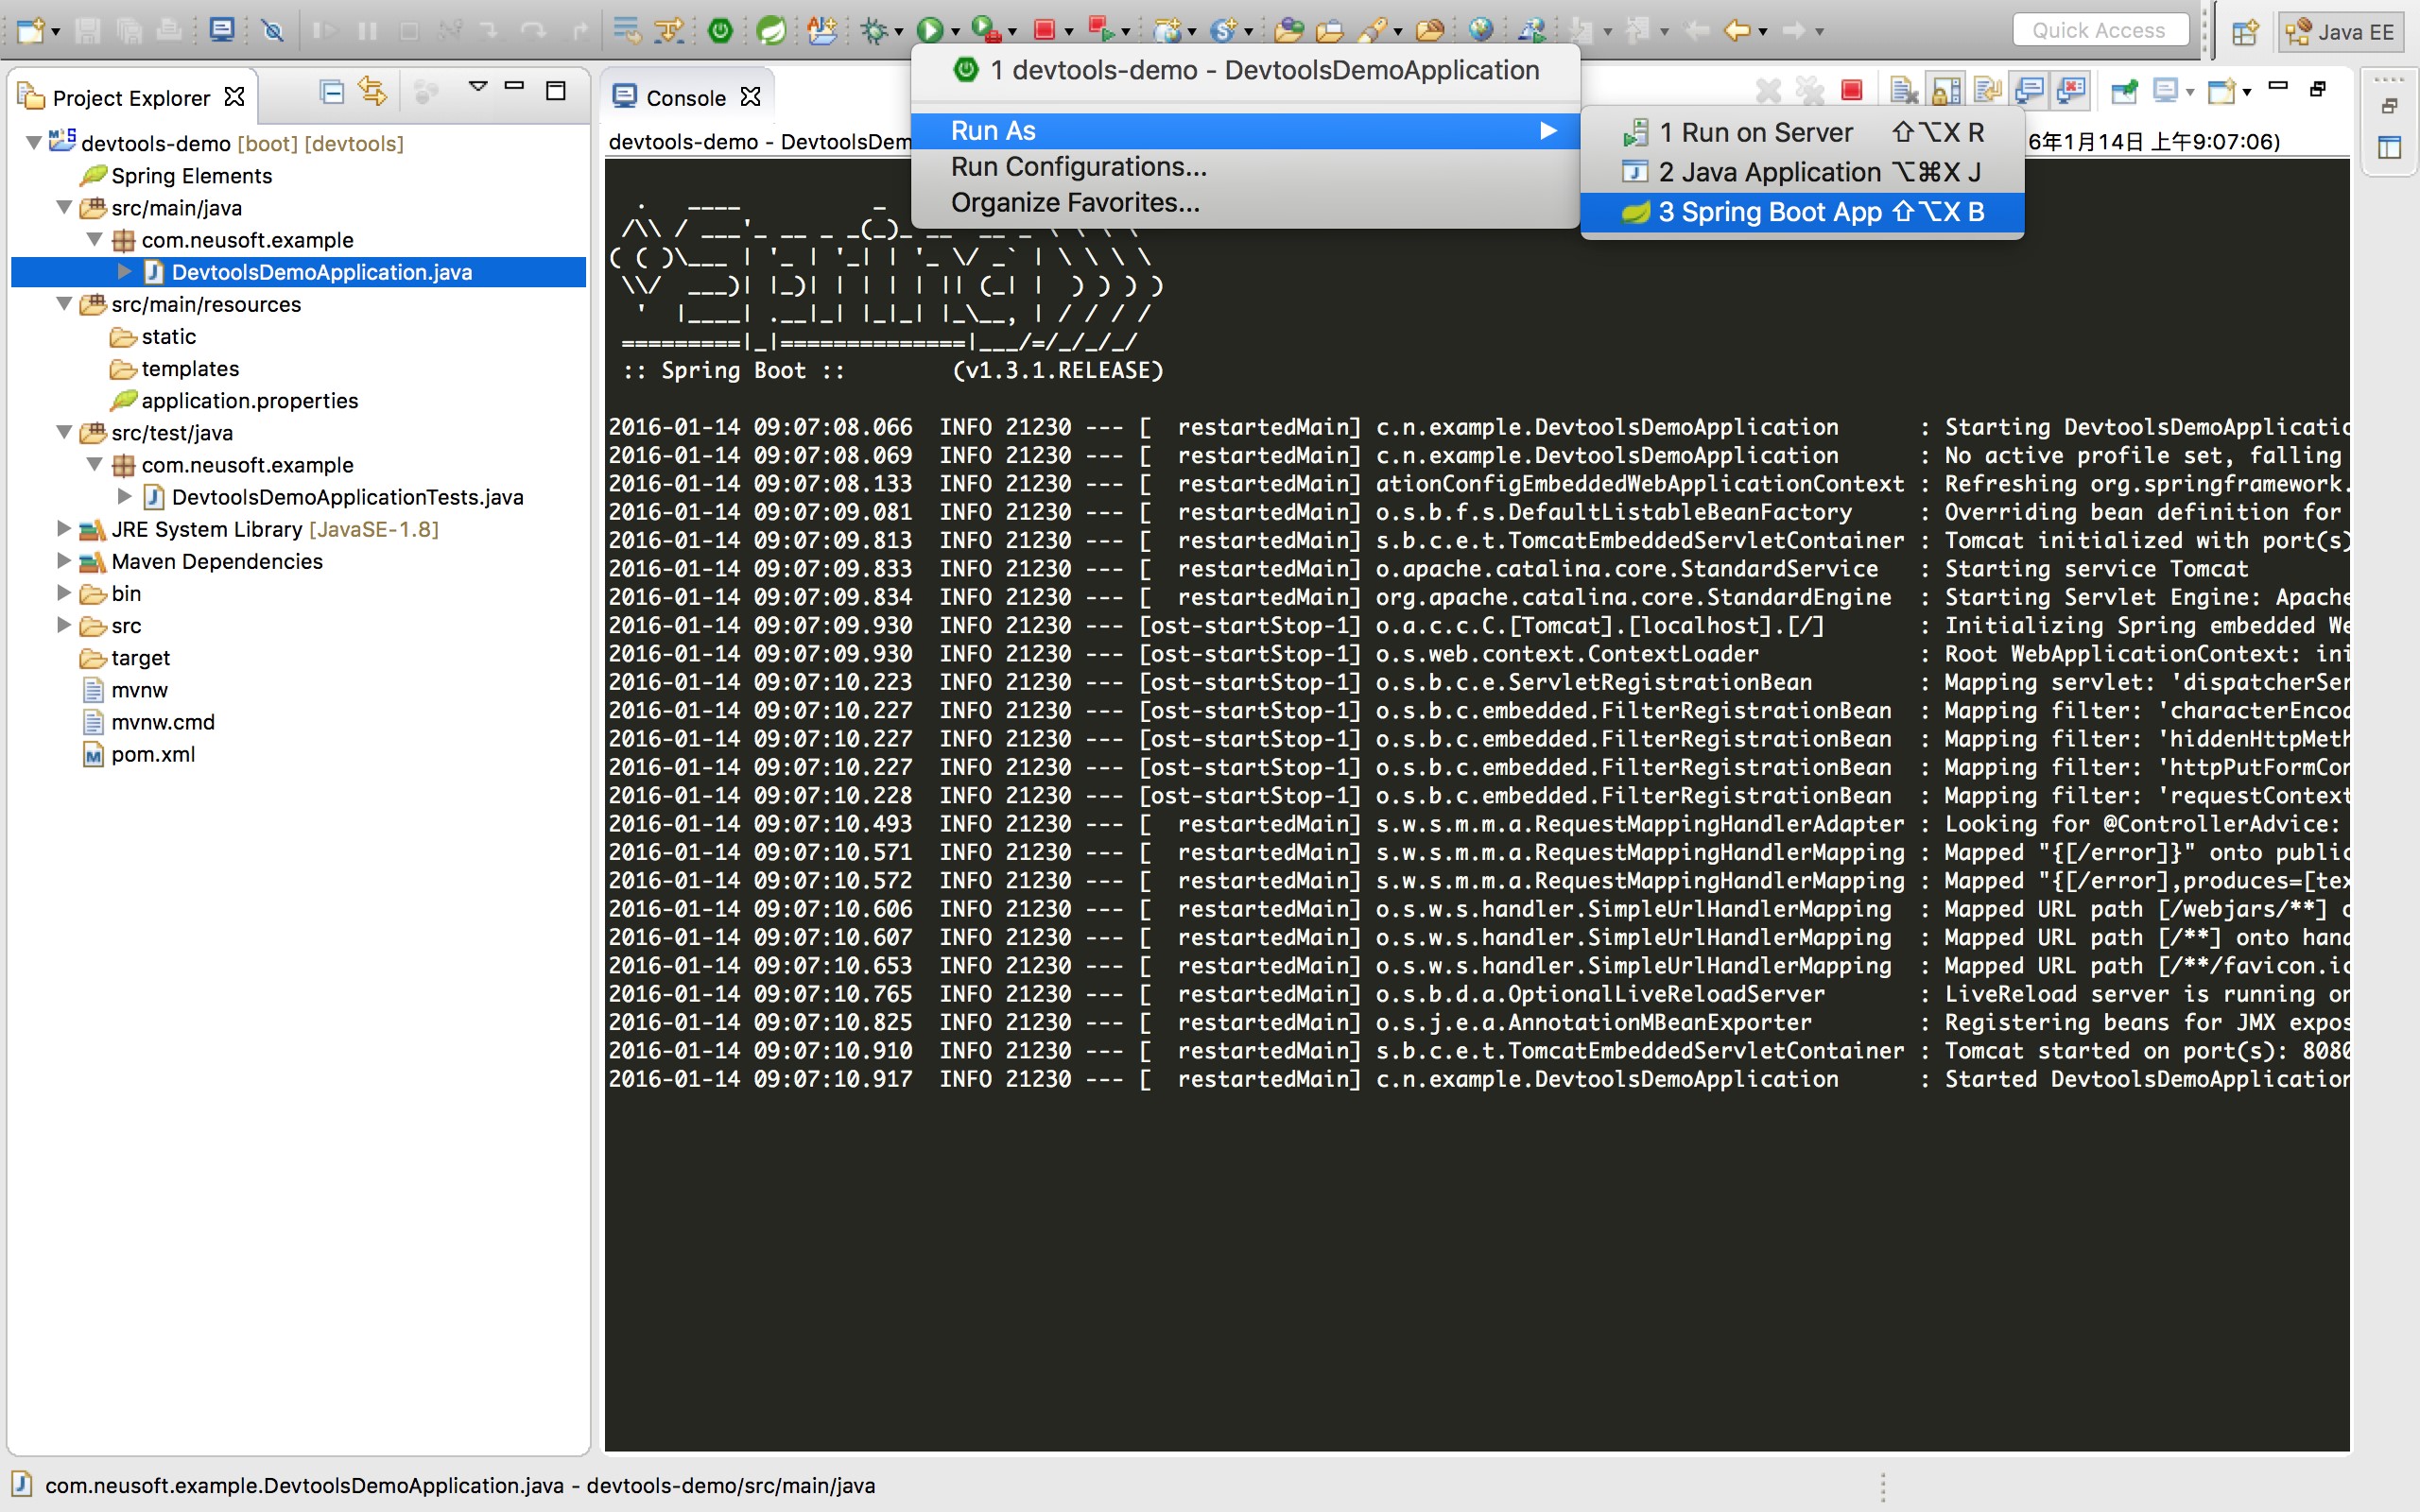Select the Java EE perspective button
Screen dimensions: 2420x1512
tap(2341, 32)
